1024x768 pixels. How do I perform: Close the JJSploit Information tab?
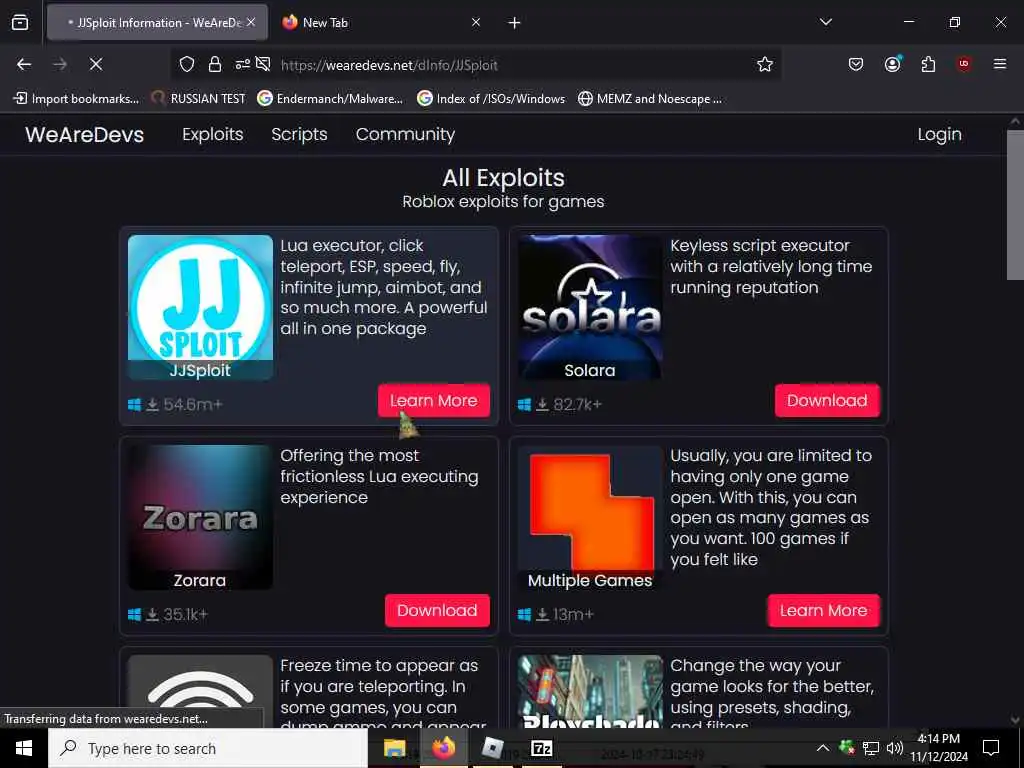pos(251,22)
